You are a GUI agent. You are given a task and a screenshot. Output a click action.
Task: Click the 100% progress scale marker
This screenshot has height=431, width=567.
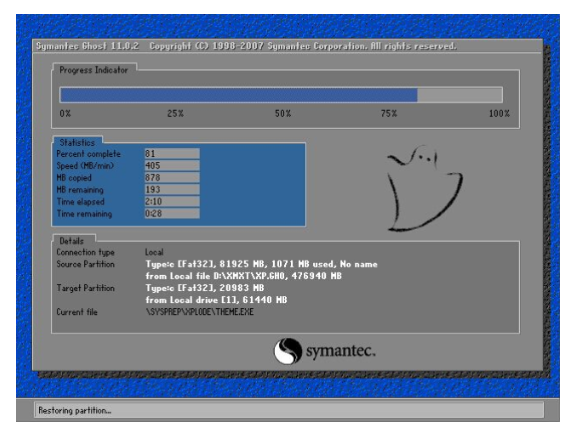(x=499, y=114)
